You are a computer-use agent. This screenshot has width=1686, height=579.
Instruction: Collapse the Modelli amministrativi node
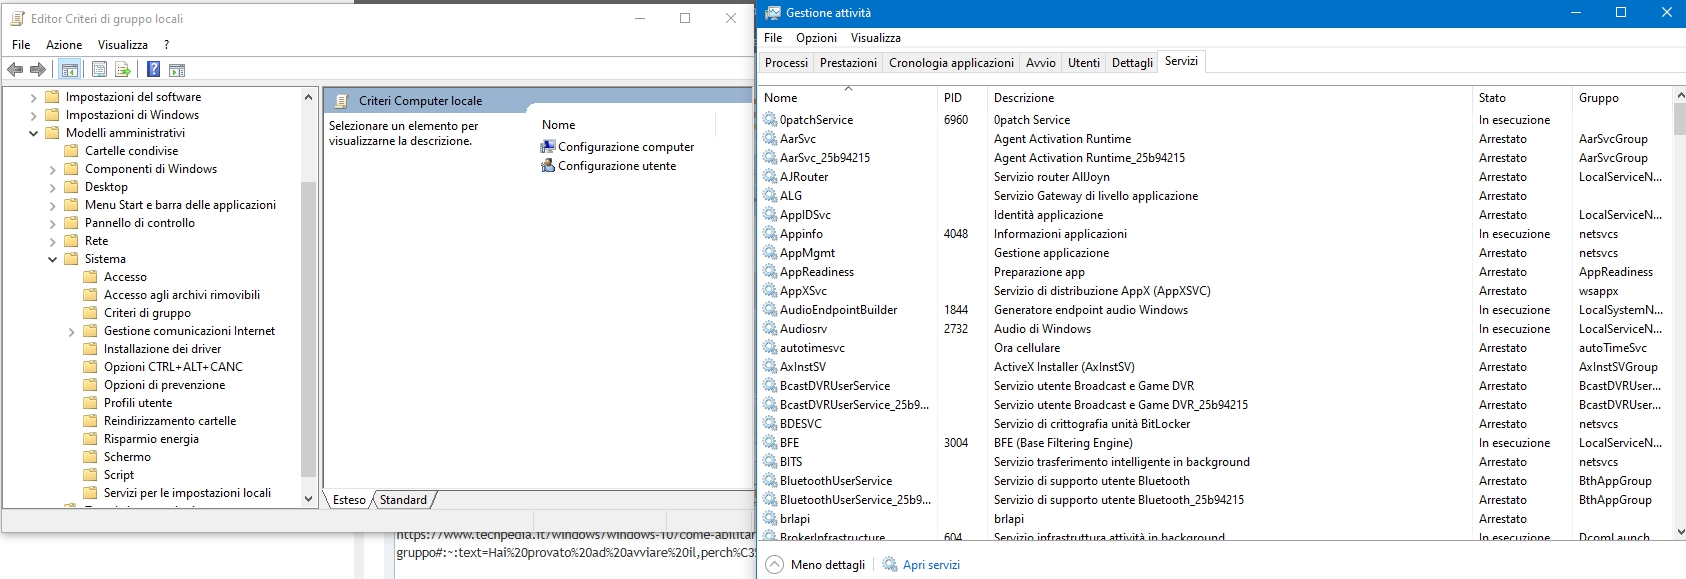pos(33,133)
